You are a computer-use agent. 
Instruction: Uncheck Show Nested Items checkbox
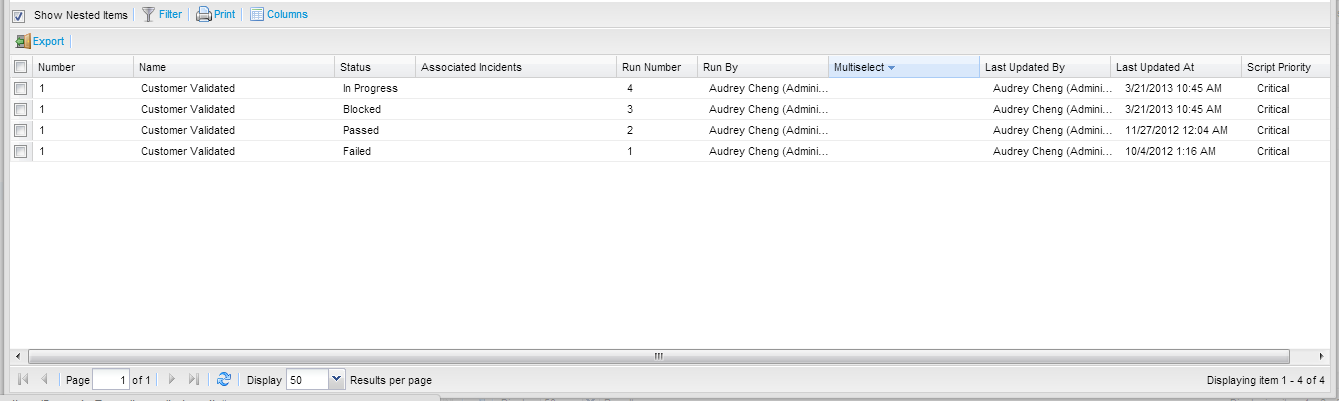pos(19,15)
